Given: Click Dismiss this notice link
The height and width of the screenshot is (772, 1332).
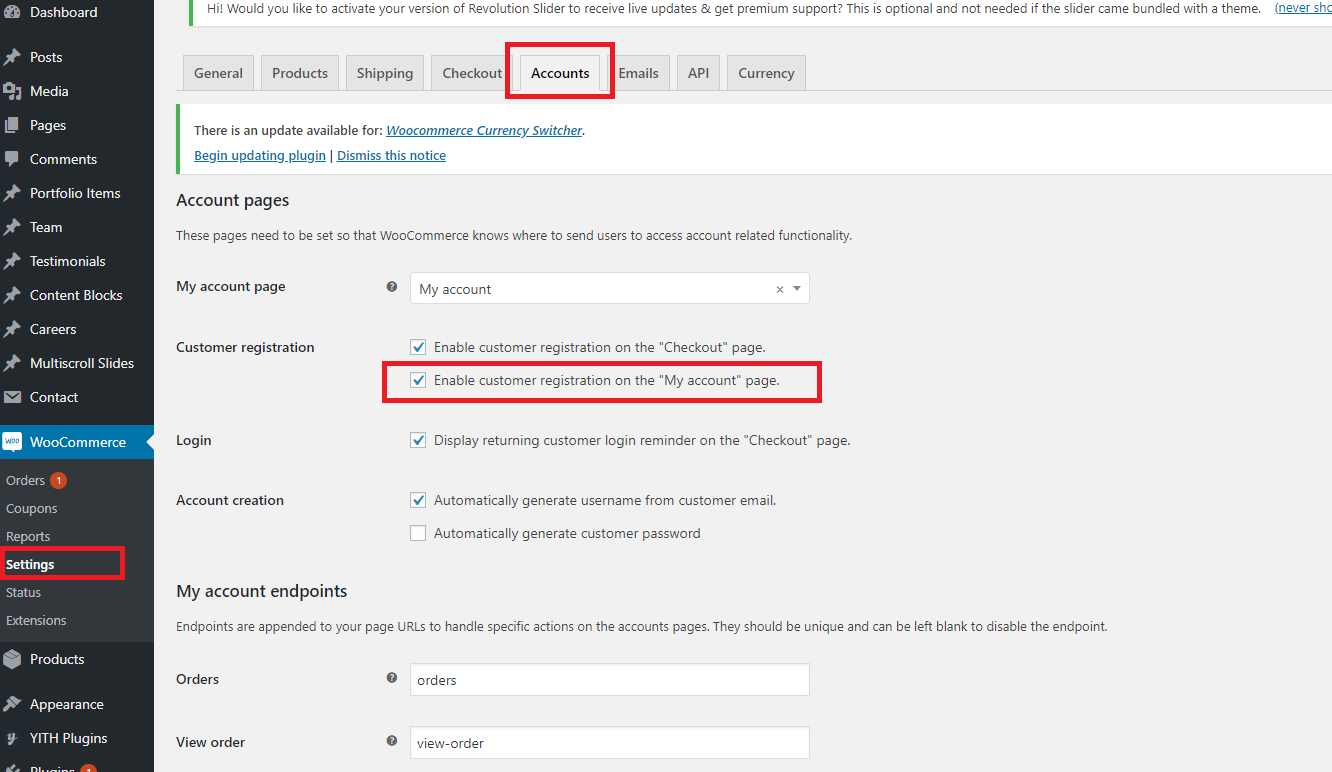Looking at the screenshot, I should [391, 156].
